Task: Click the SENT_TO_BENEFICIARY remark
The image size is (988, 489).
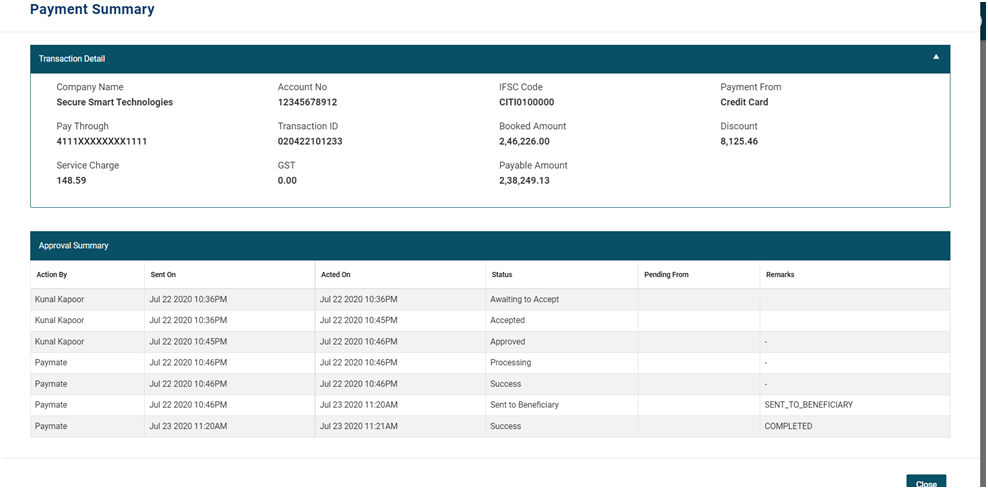Action: 808,405
